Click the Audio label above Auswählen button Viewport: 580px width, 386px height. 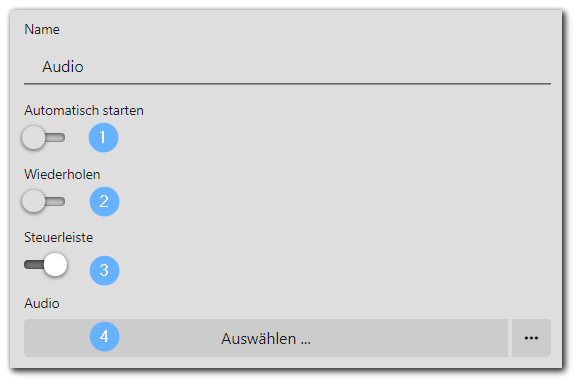coord(42,303)
